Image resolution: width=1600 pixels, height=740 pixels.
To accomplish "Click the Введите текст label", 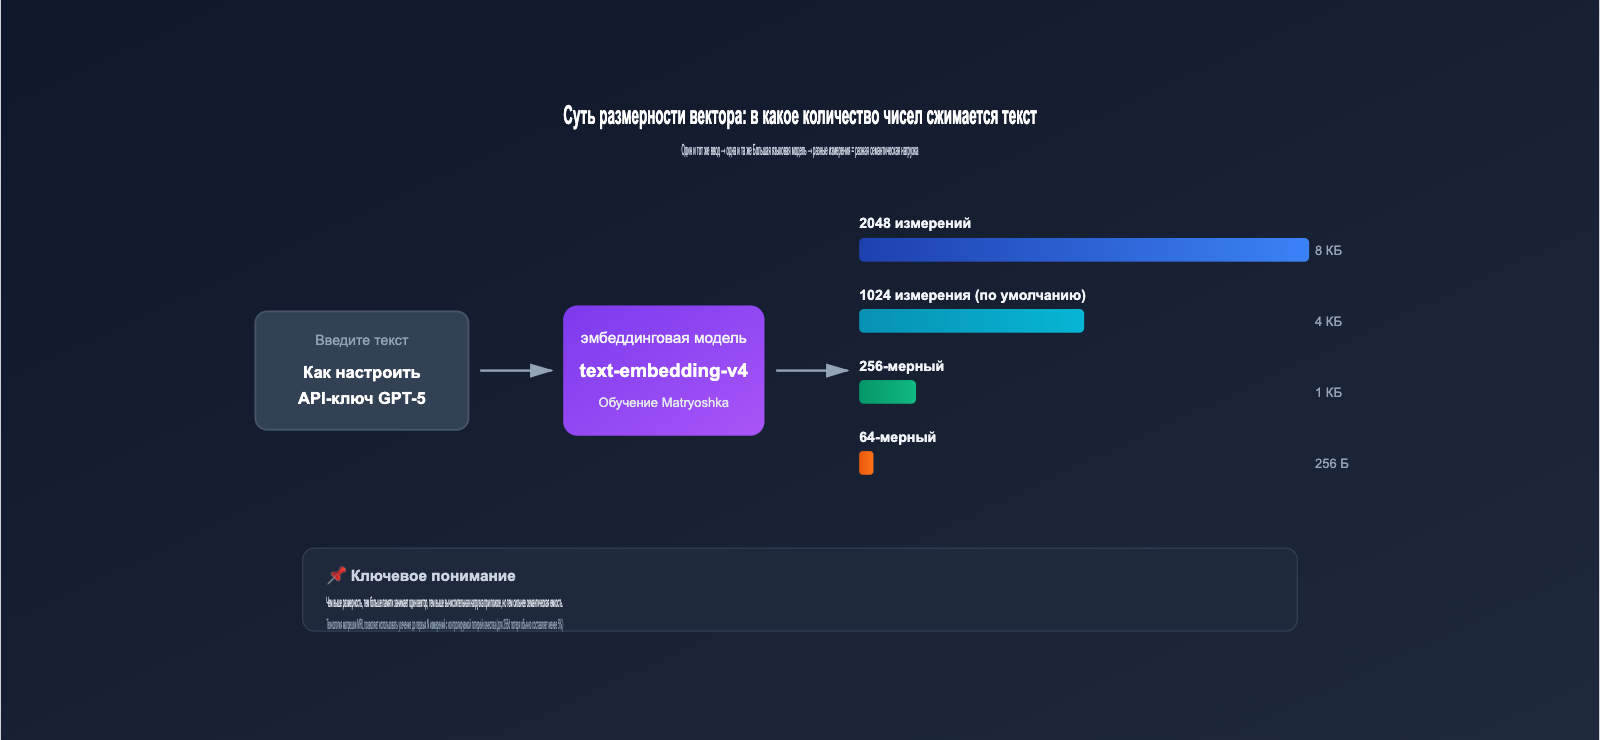I will (362, 340).
